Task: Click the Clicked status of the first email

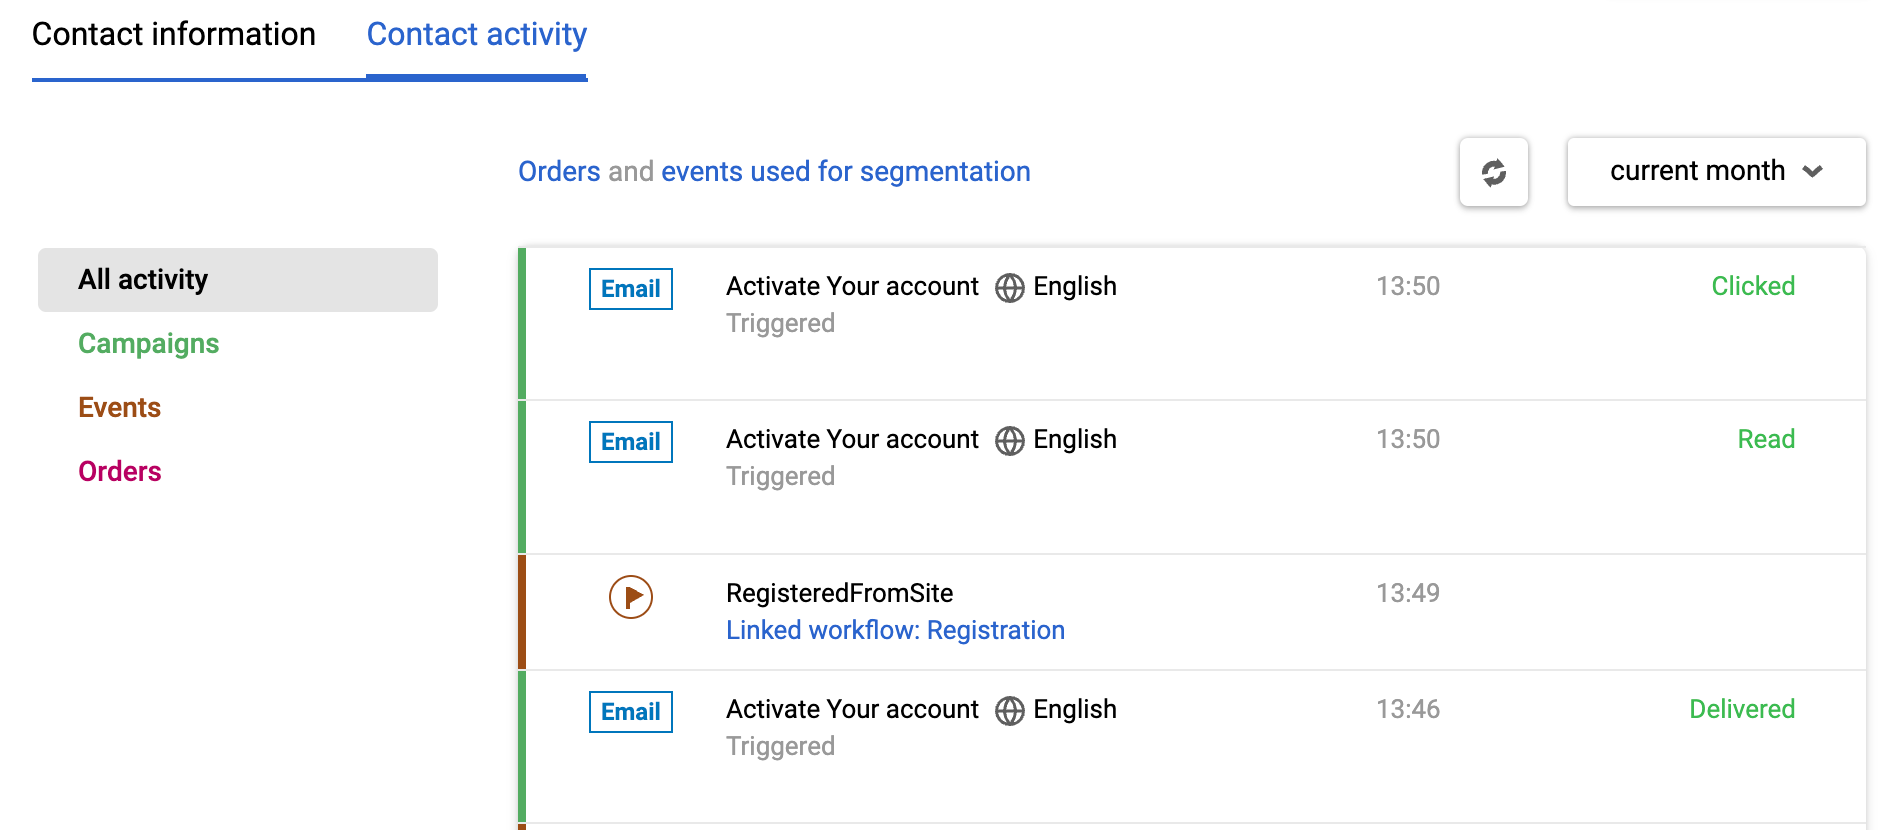Action: pos(1752,287)
